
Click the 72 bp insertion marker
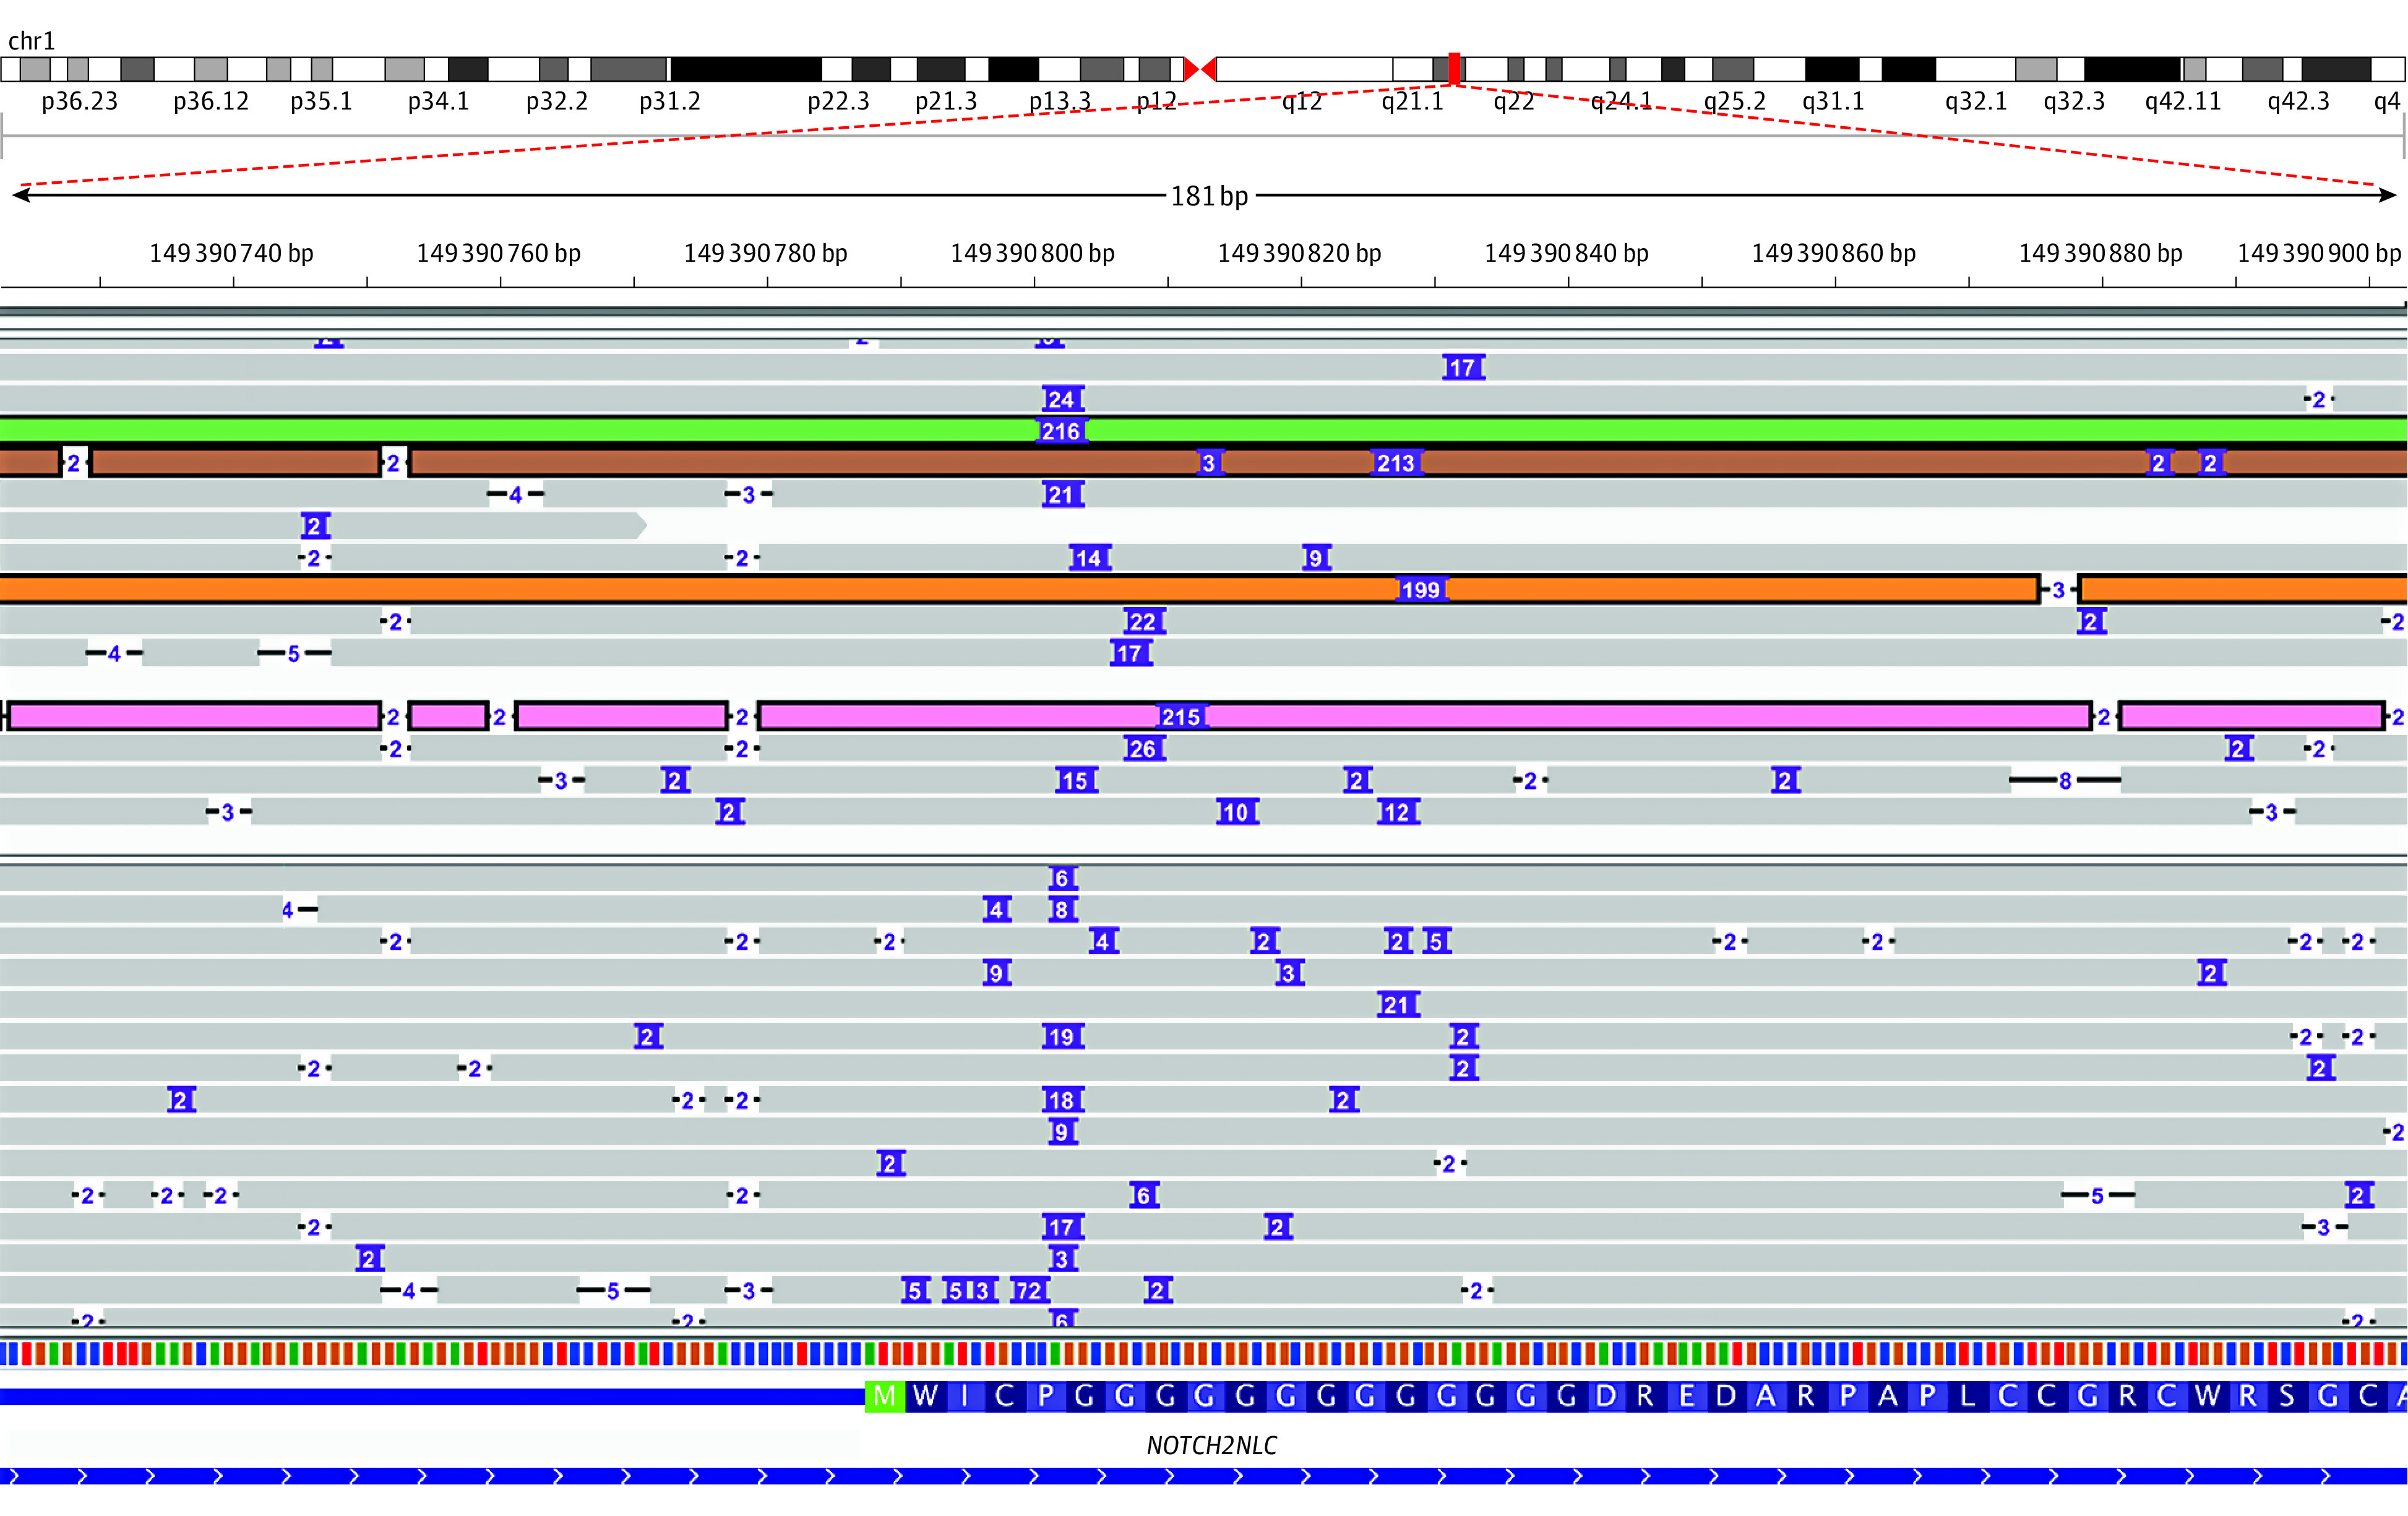1030,1290
